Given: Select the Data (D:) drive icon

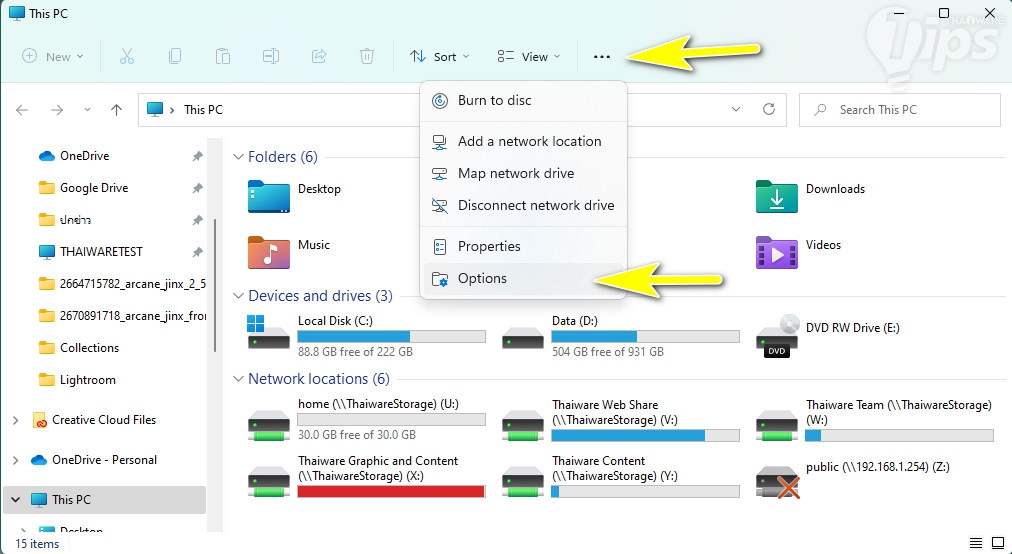Looking at the screenshot, I should click(523, 338).
